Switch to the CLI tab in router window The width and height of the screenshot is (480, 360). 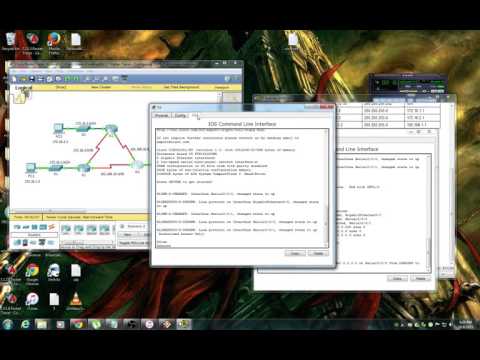(195, 116)
